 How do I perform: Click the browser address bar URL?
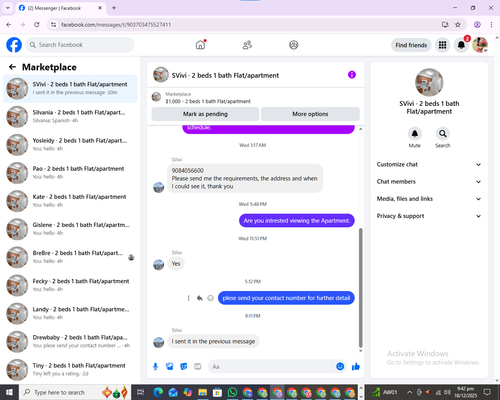pyautogui.click(x=116, y=25)
